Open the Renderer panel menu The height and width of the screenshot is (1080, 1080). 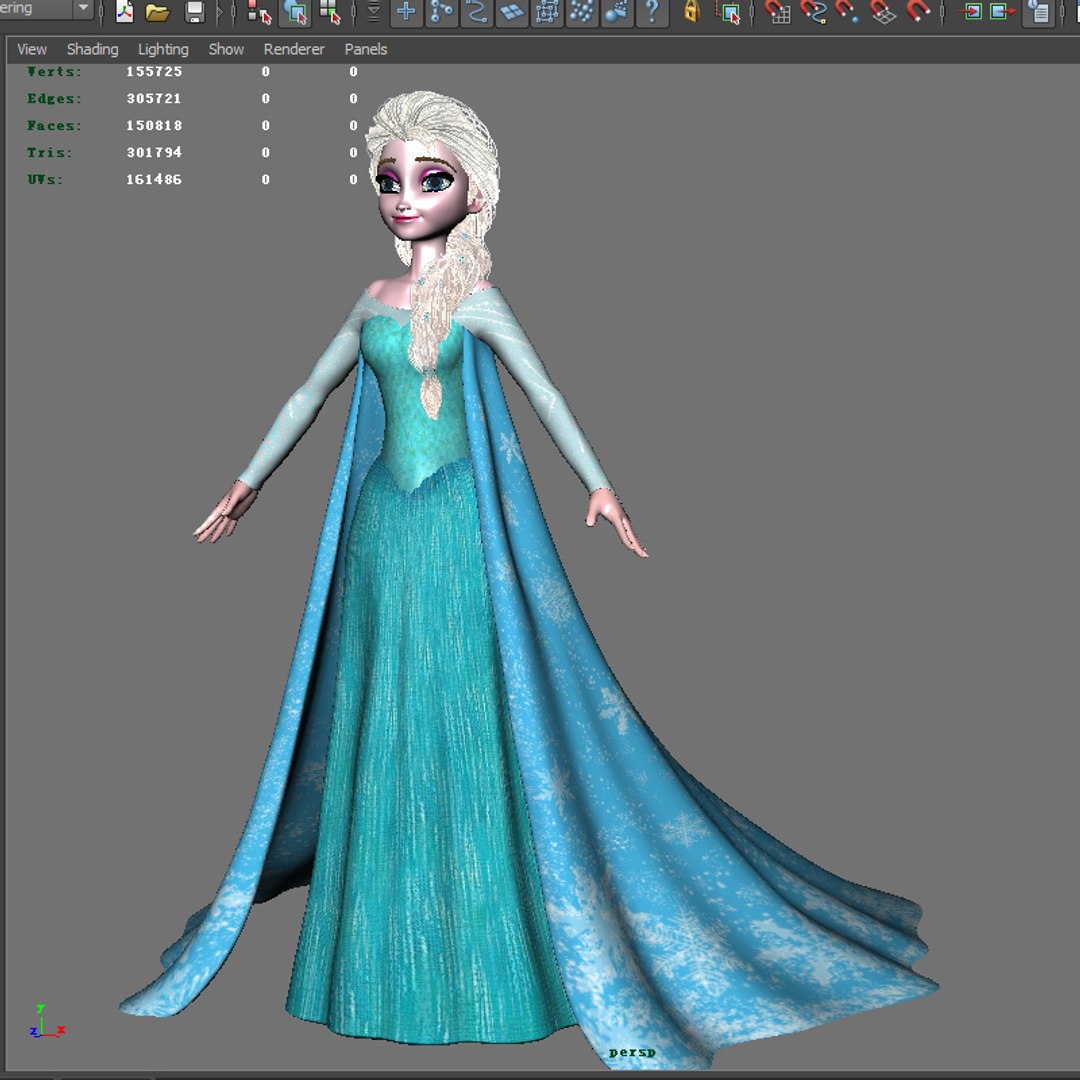pyautogui.click(x=293, y=49)
